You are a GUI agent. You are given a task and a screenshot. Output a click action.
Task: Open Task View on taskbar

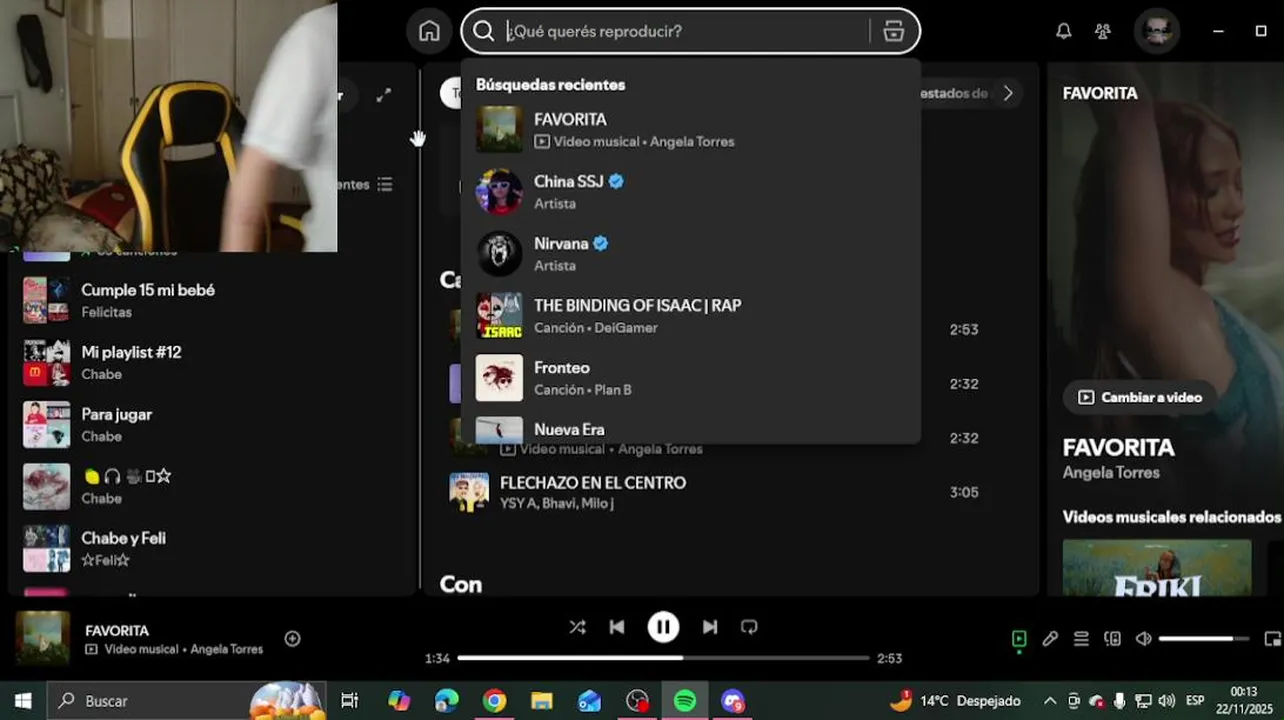click(349, 701)
